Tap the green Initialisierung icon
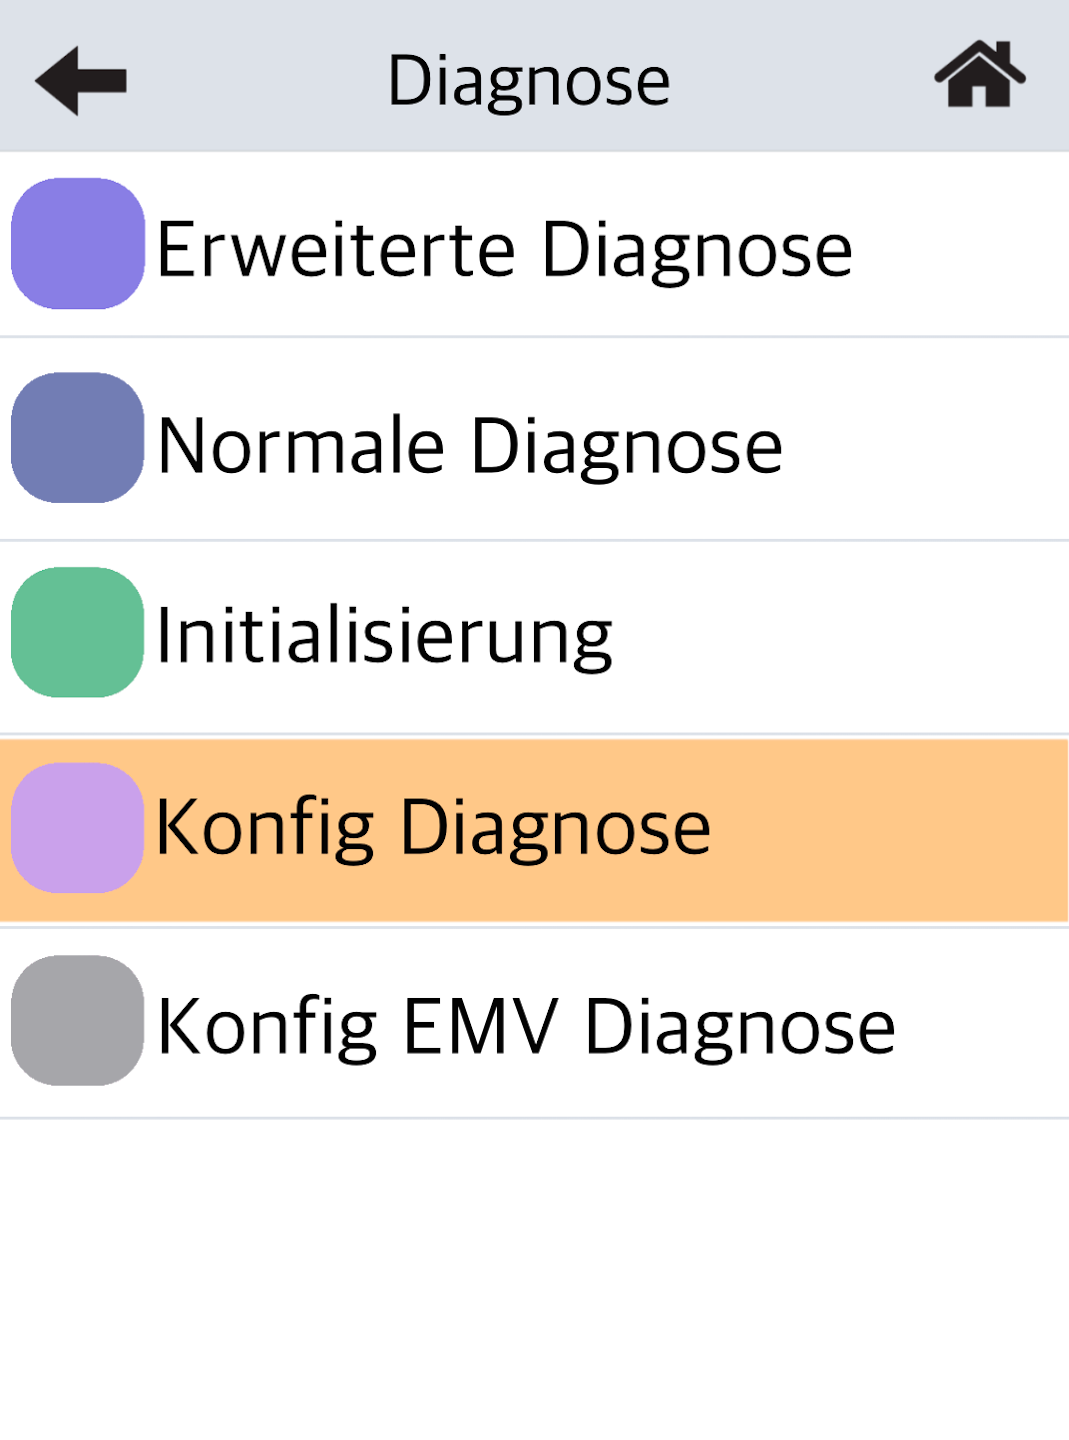1069x1440 pixels. click(x=78, y=632)
